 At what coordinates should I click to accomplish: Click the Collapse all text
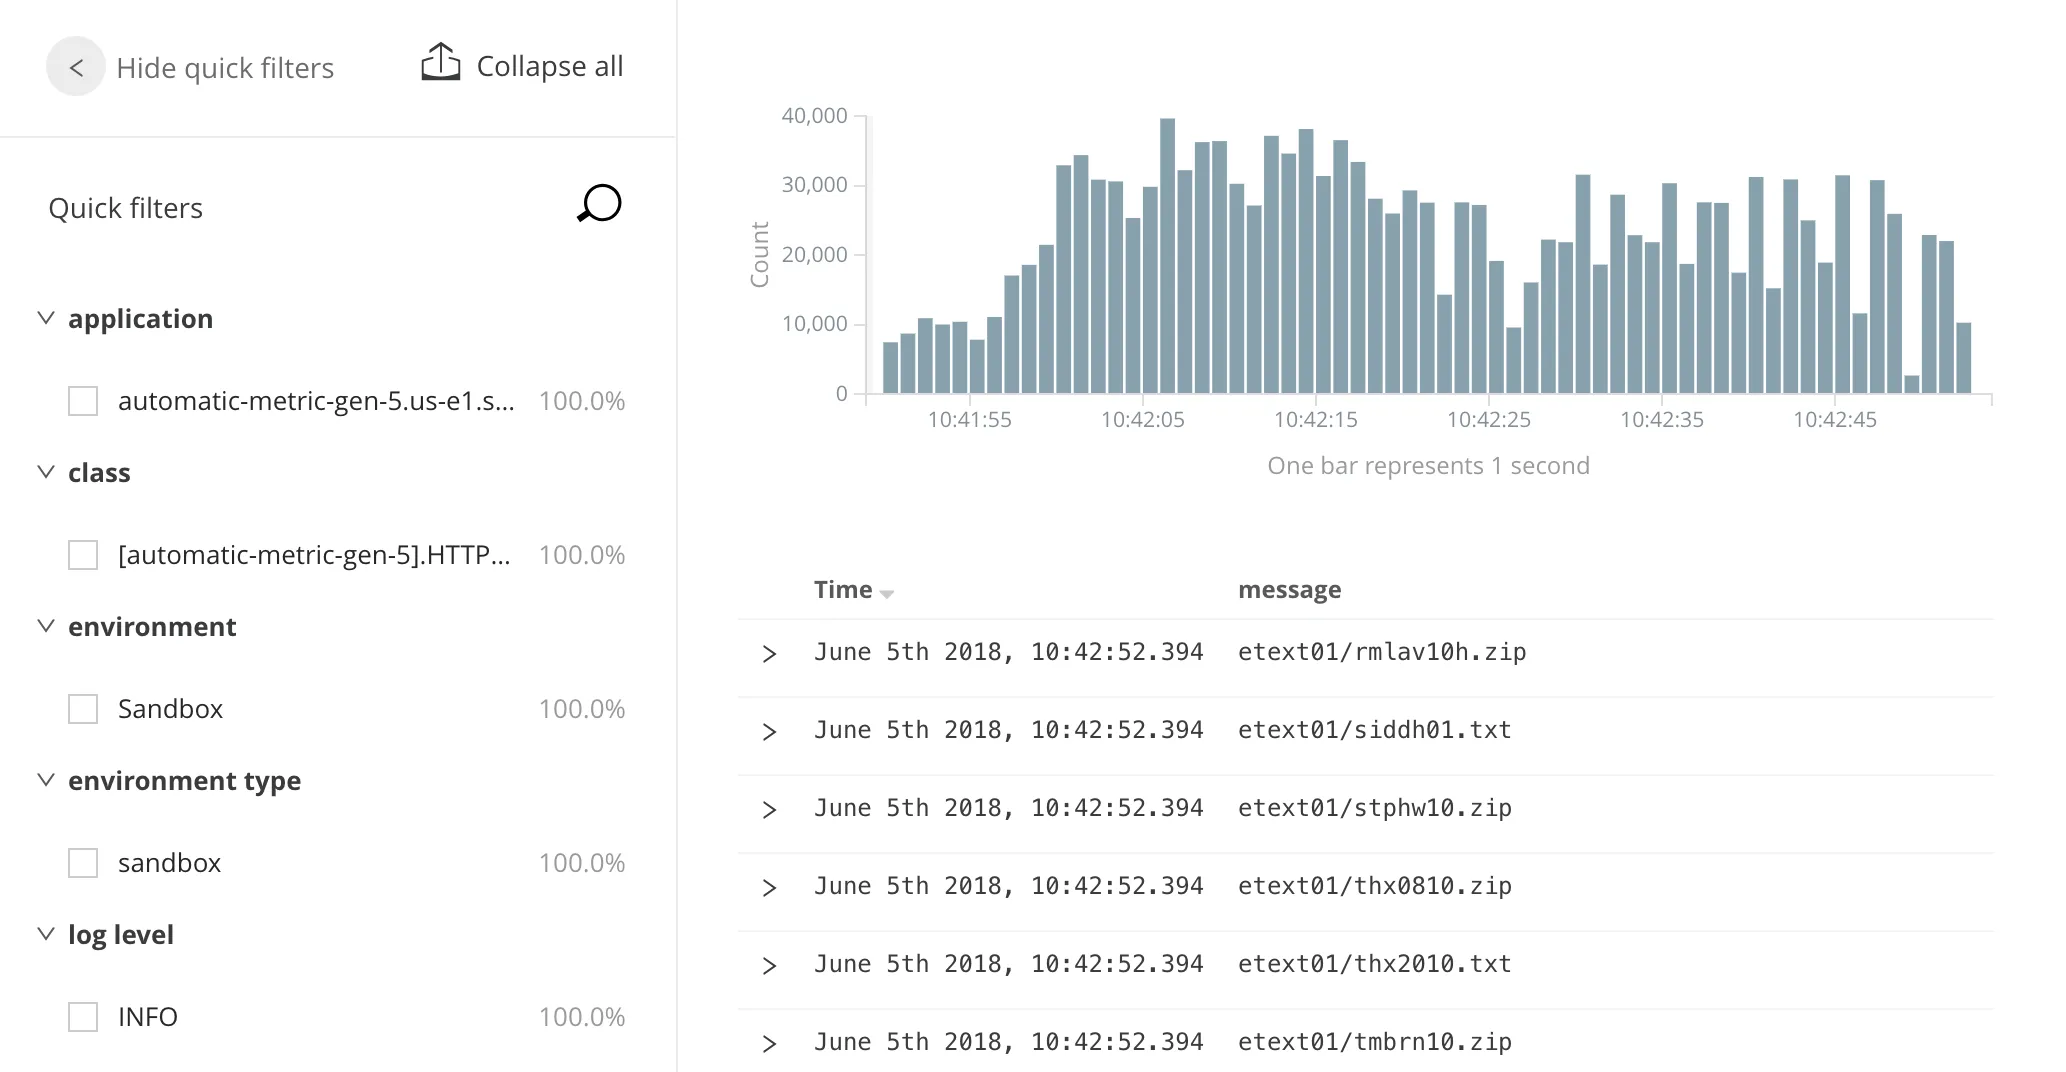[550, 66]
